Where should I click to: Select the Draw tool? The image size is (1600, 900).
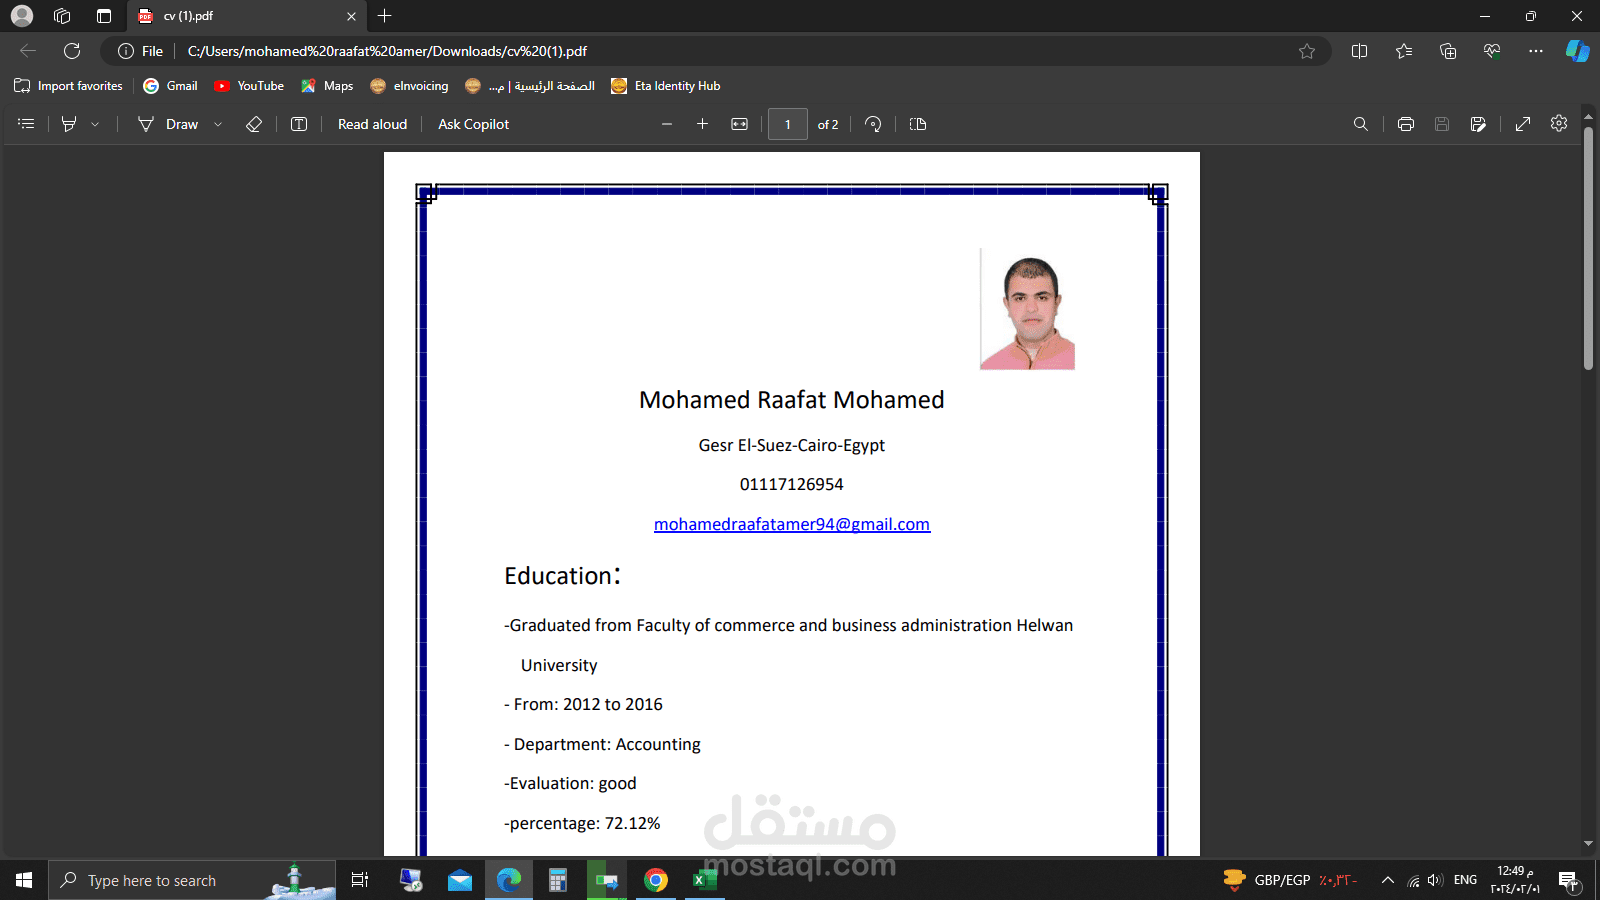coord(169,124)
